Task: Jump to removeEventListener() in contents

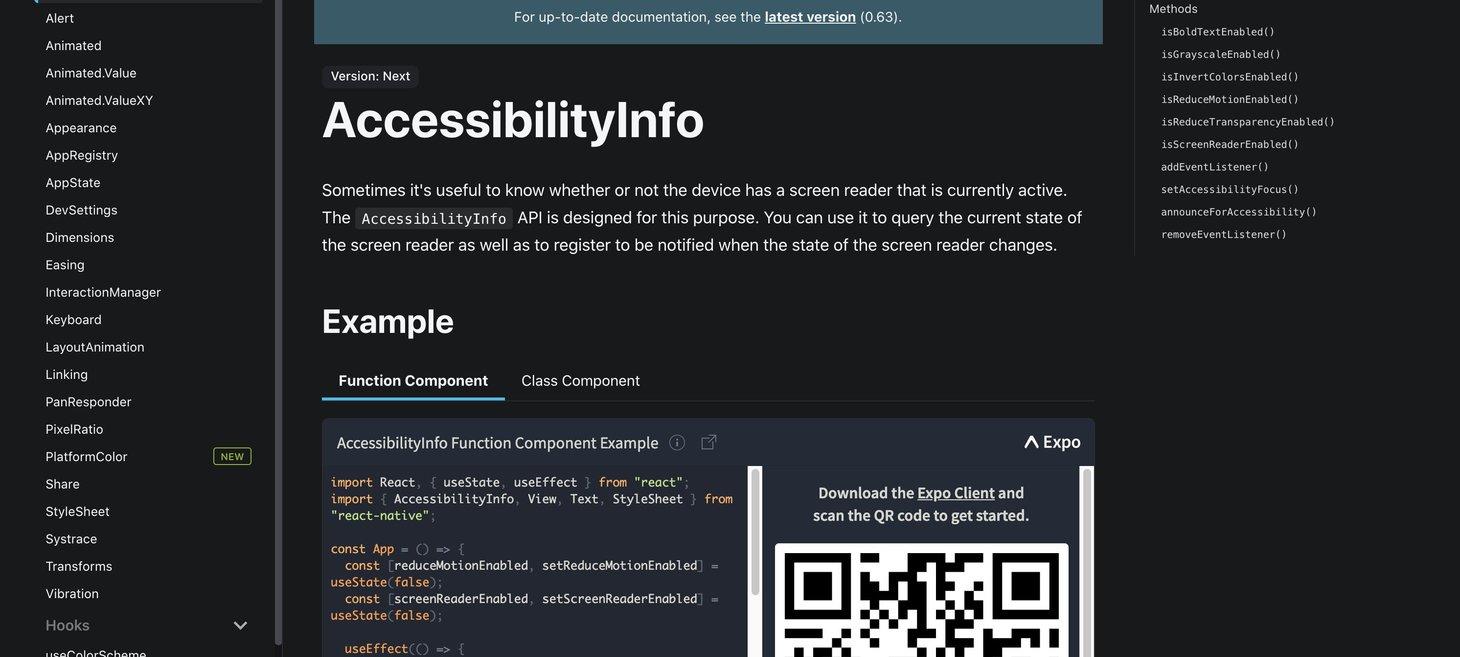Action: [x=1224, y=234]
